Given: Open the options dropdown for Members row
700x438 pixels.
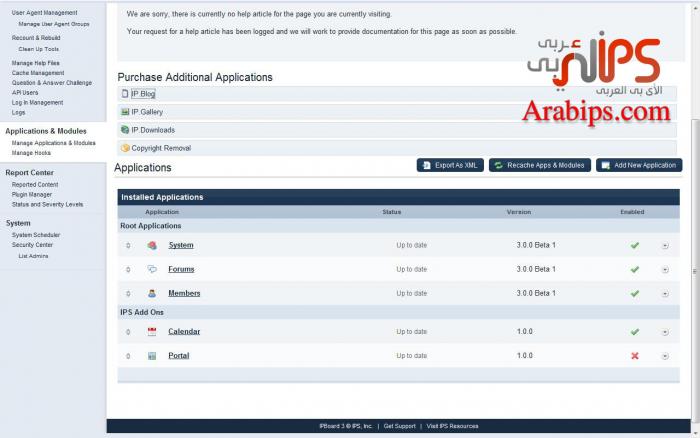Looking at the screenshot, I should tap(665, 293).
